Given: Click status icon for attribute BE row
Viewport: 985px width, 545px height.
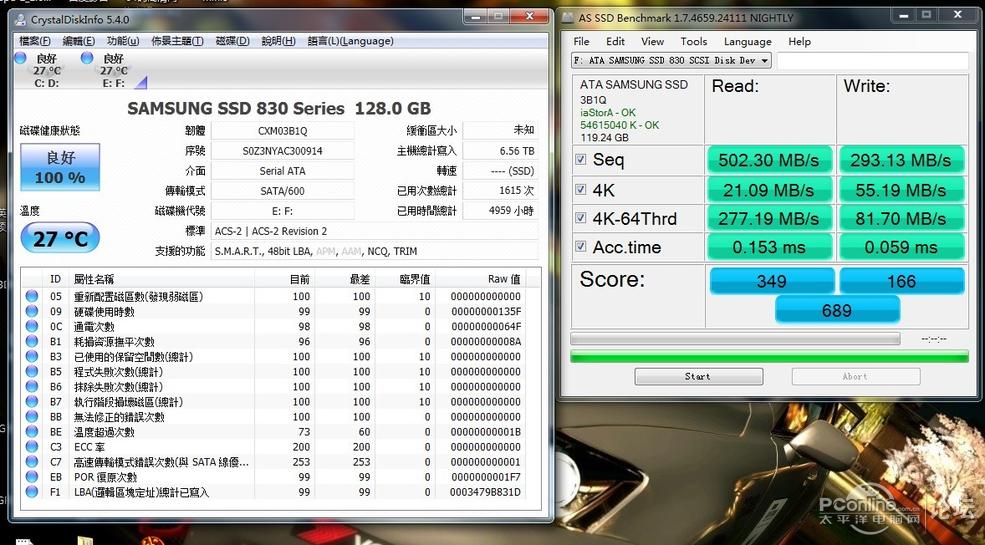Looking at the screenshot, I should click(x=31, y=432).
